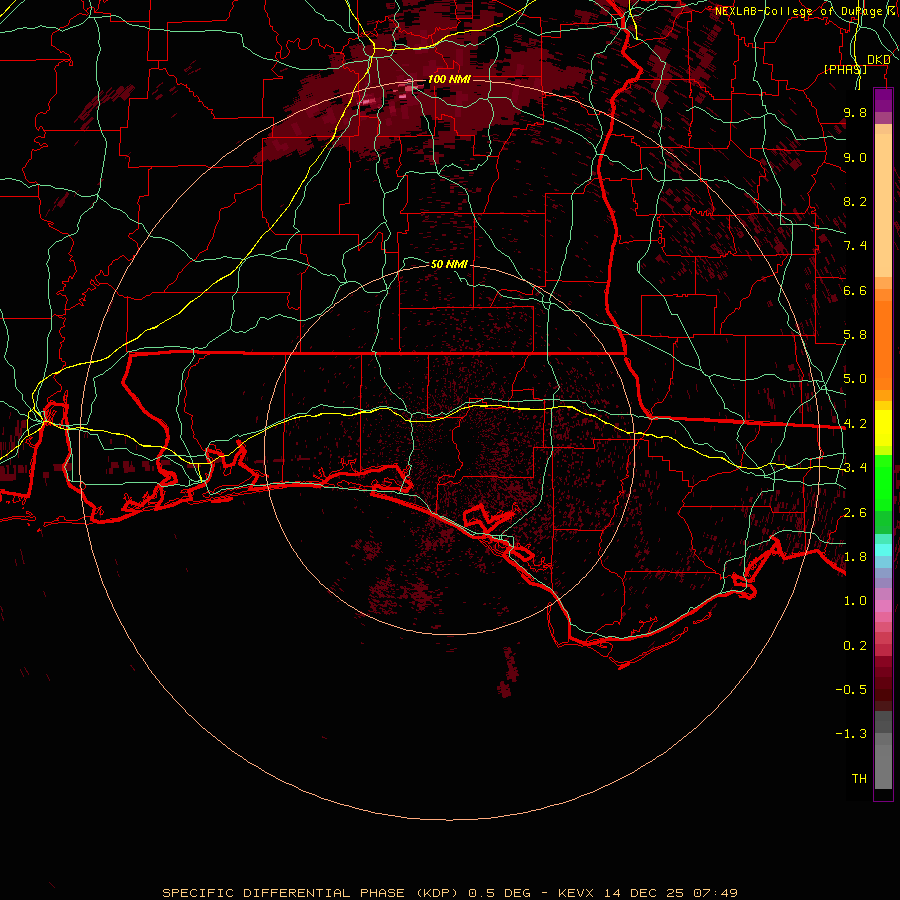
Task: Click the 9.0 scale label
Action: [x=855, y=157]
